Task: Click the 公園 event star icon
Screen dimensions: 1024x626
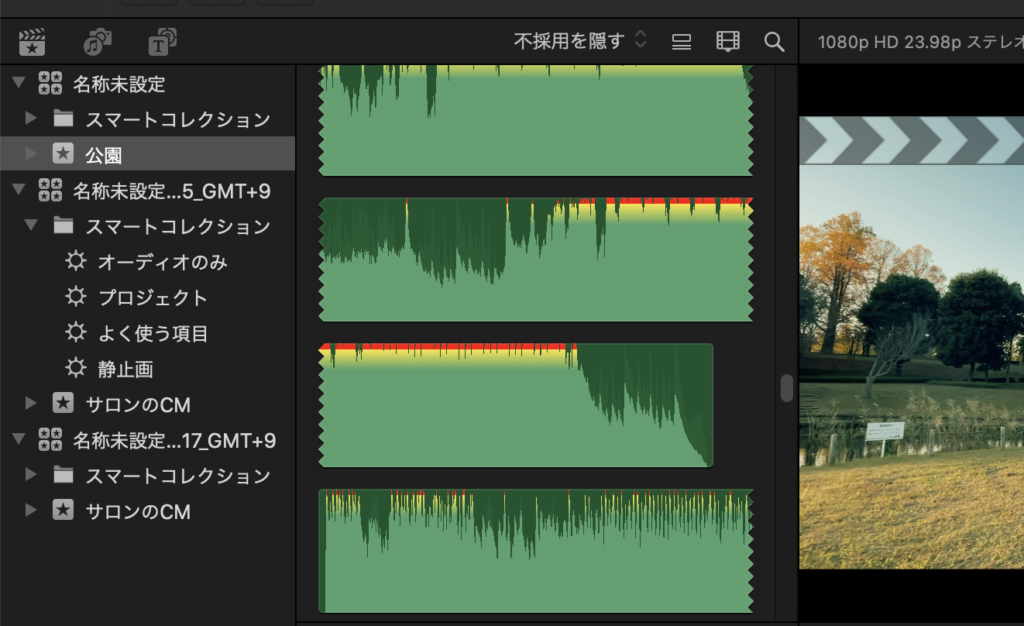Action: (x=63, y=154)
